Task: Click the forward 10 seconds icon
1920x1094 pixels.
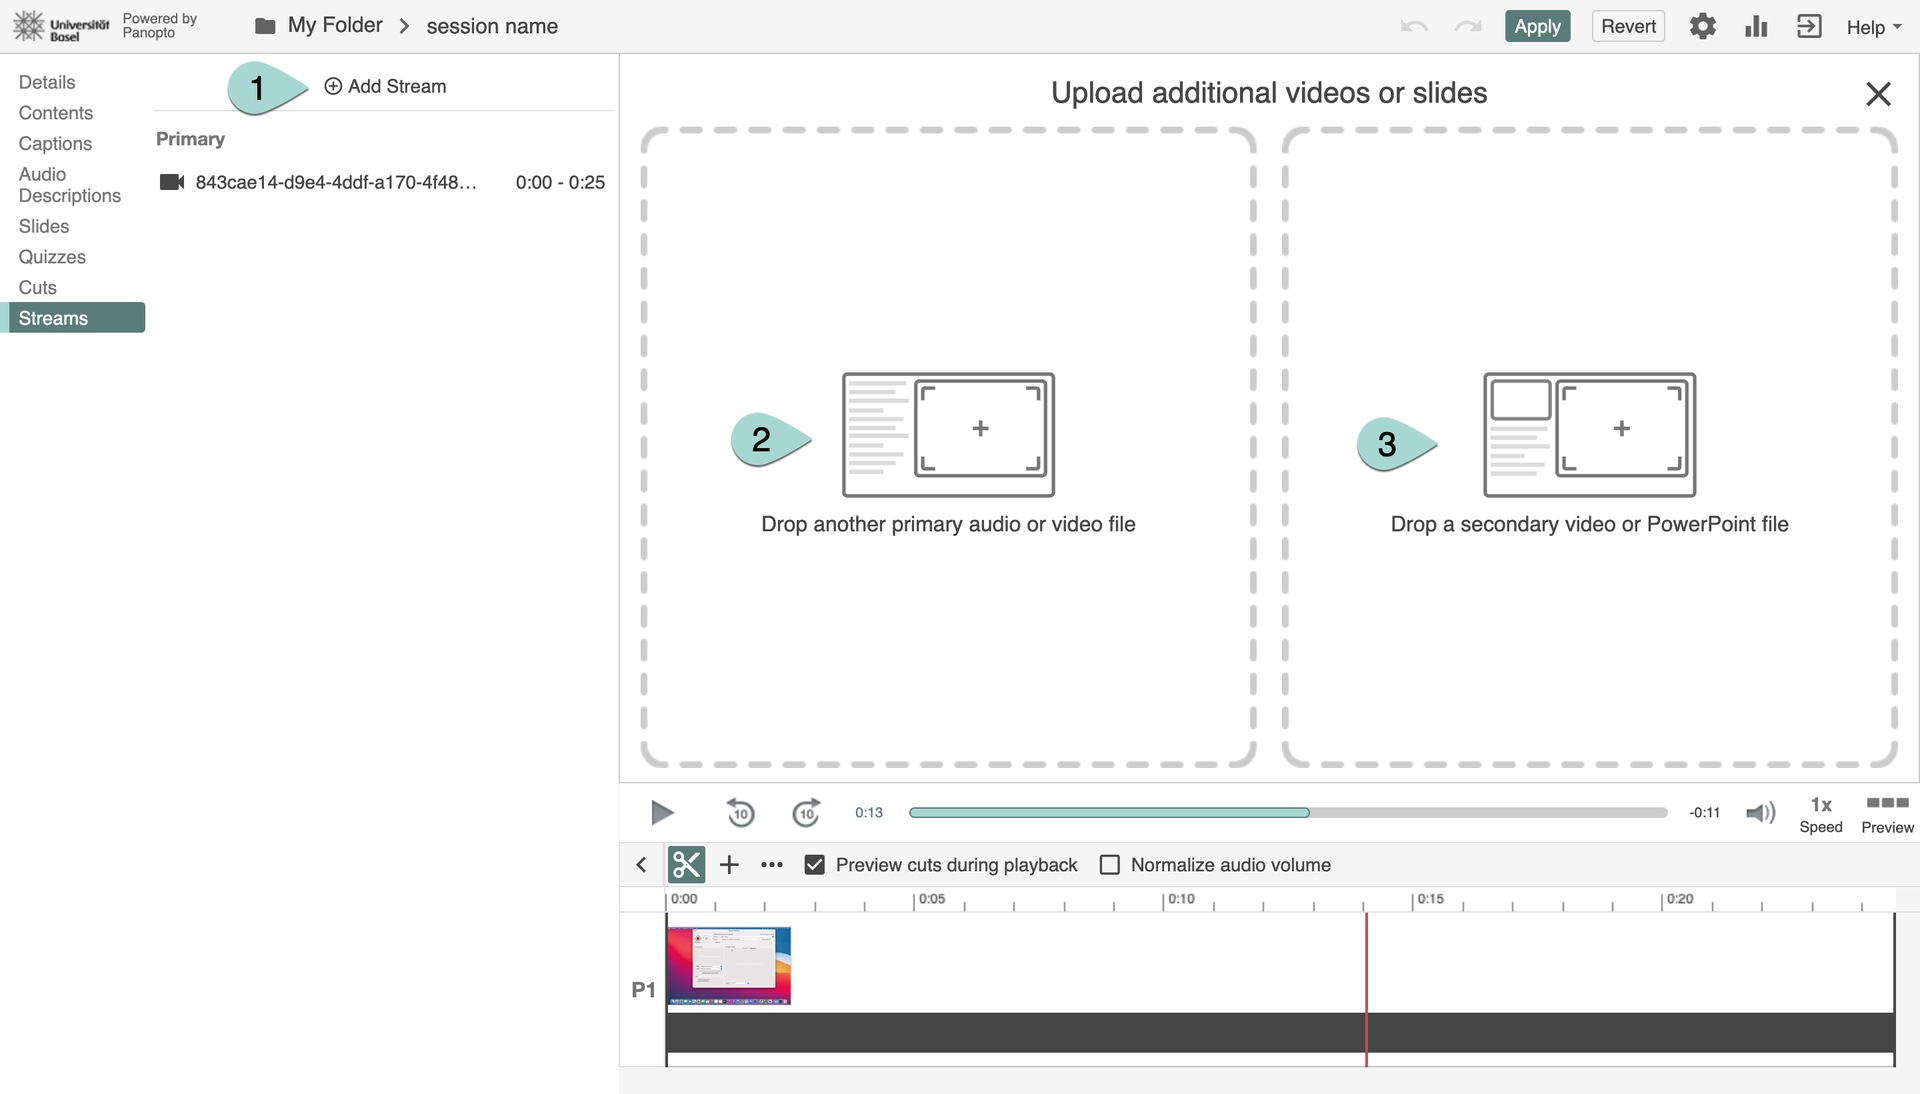Action: tap(806, 813)
